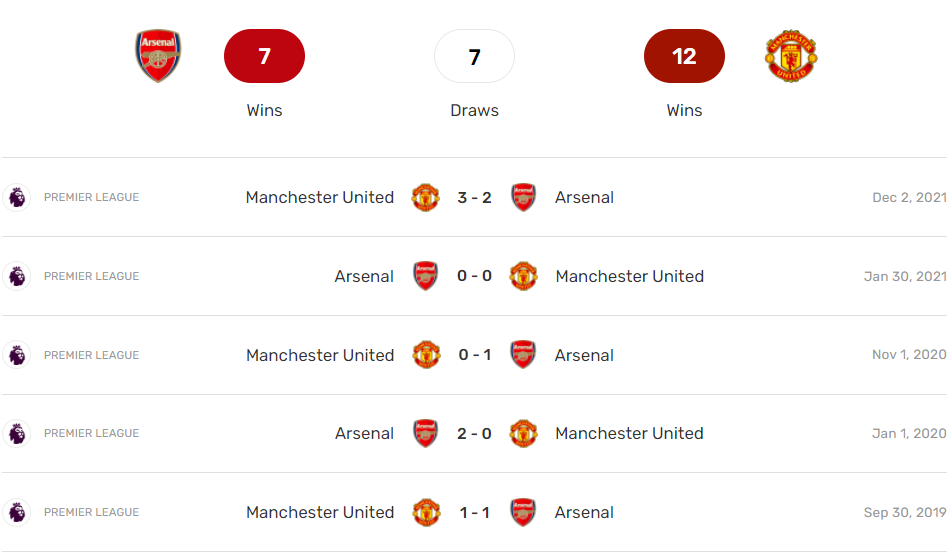Click the large Arsenal crest in header
The width and height of the screenshot is (951, 554).
tap(158, 56)
